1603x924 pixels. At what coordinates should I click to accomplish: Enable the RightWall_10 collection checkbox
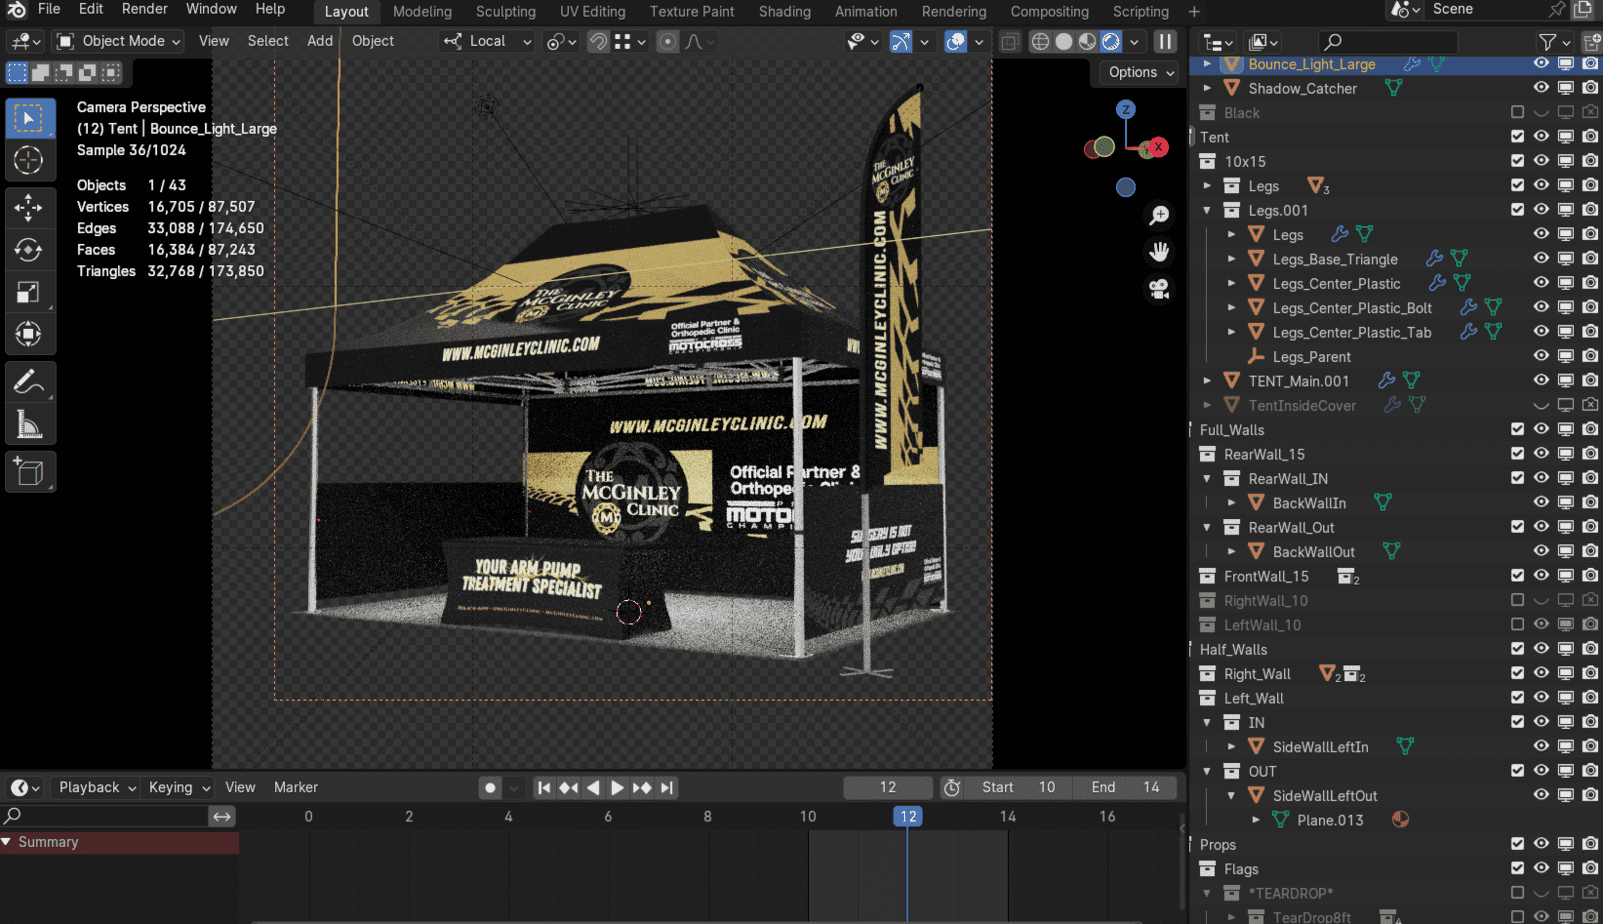pos(1517,600)
